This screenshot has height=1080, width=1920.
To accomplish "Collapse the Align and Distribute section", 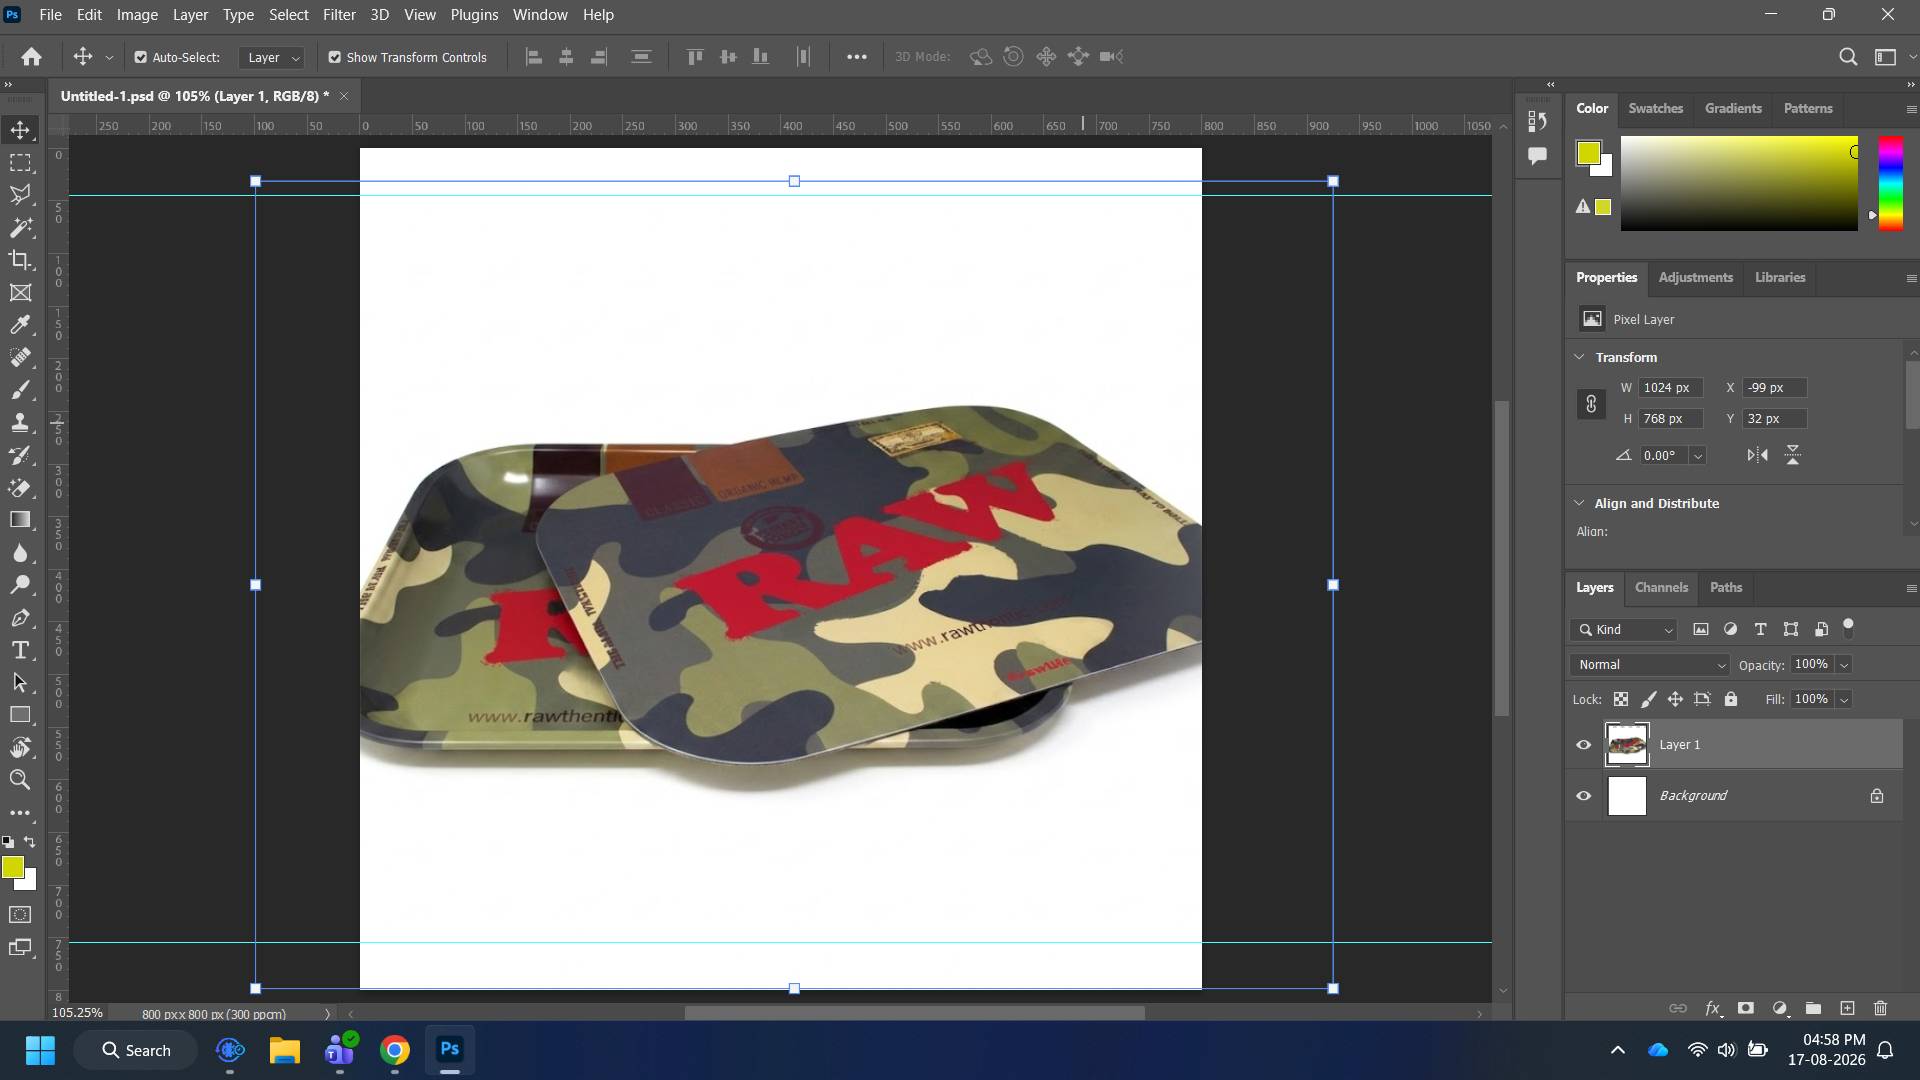I will tap(1580, 503).
